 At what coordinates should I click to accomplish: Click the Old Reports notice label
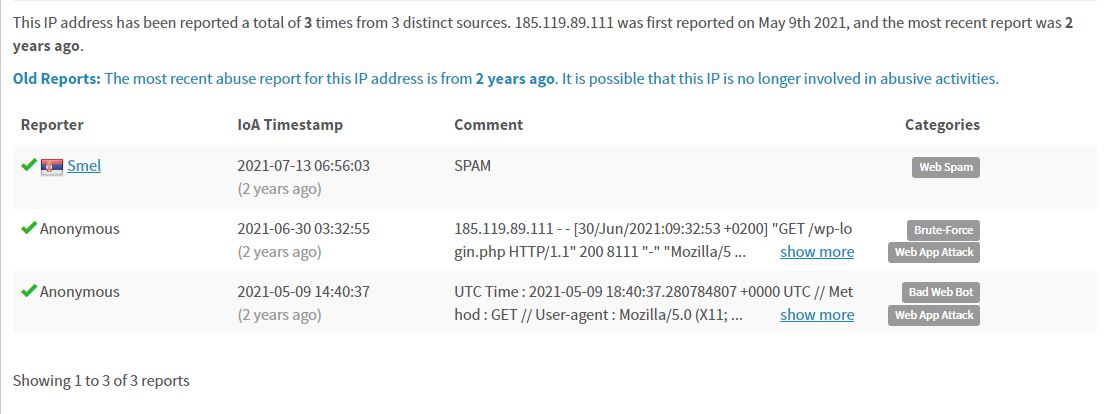pyautogui.click(x=57, y=79)
